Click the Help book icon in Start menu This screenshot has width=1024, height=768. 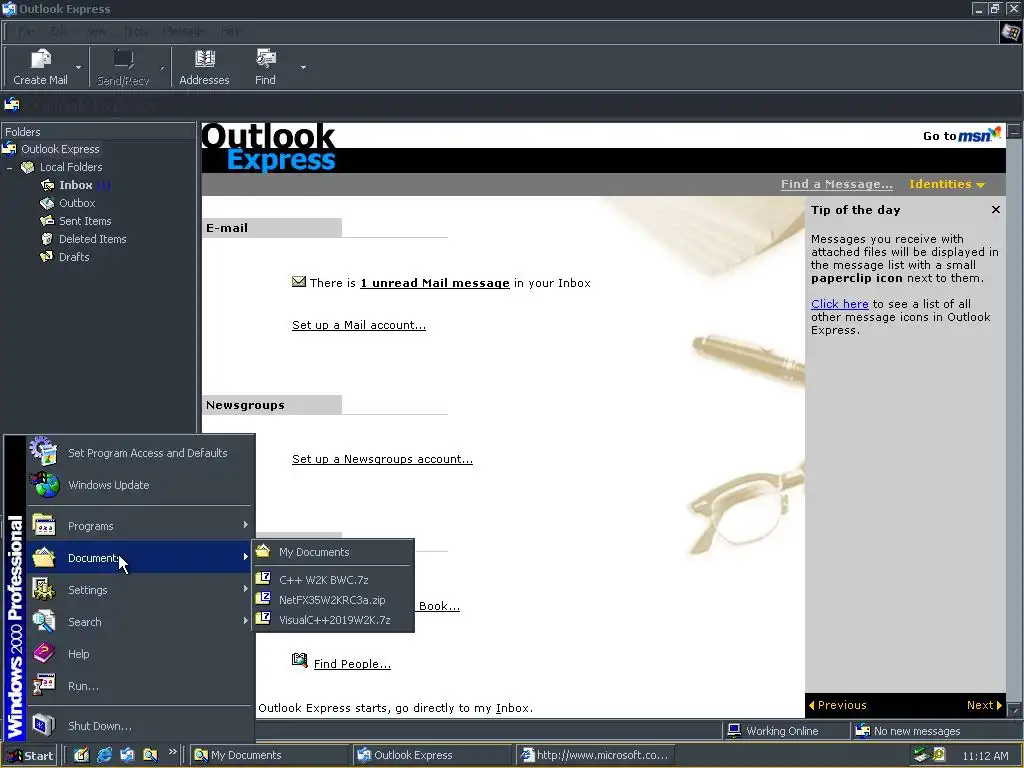pyautogui.click(x=44, y=653)
